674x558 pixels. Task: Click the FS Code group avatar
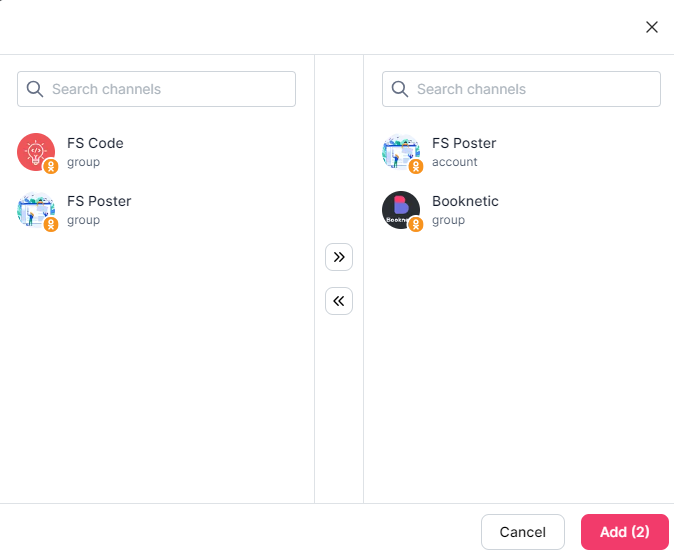(x=35, y=151)
